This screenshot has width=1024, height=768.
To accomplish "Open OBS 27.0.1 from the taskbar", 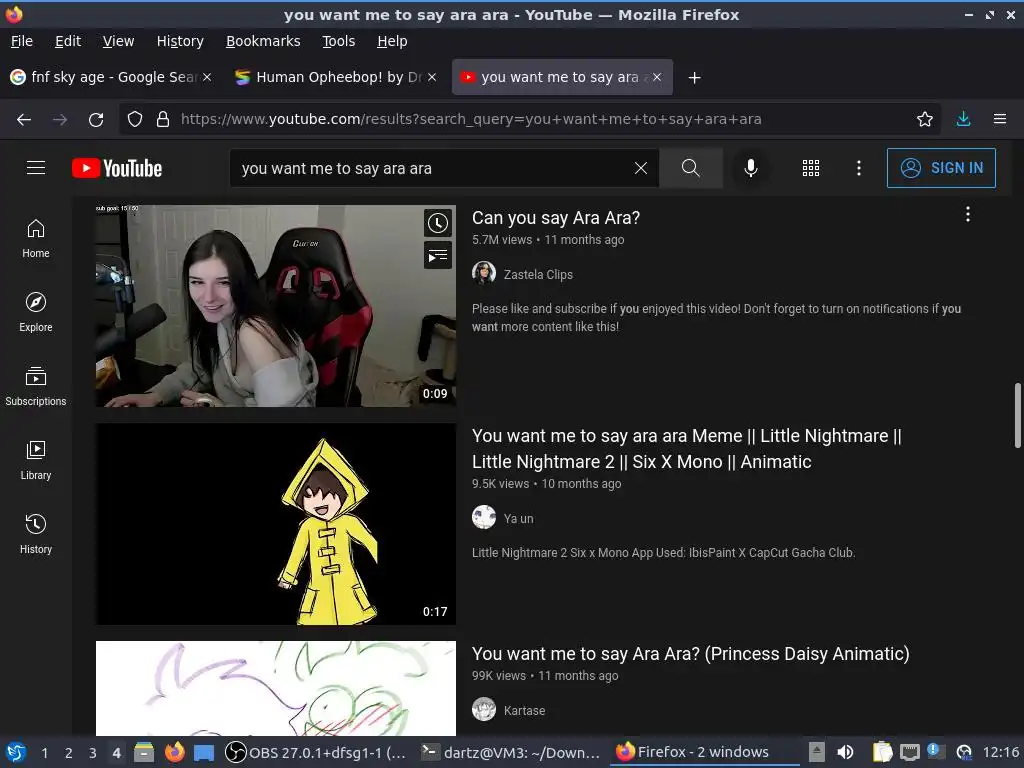I will pyautogui.click(x=316, y=752).
